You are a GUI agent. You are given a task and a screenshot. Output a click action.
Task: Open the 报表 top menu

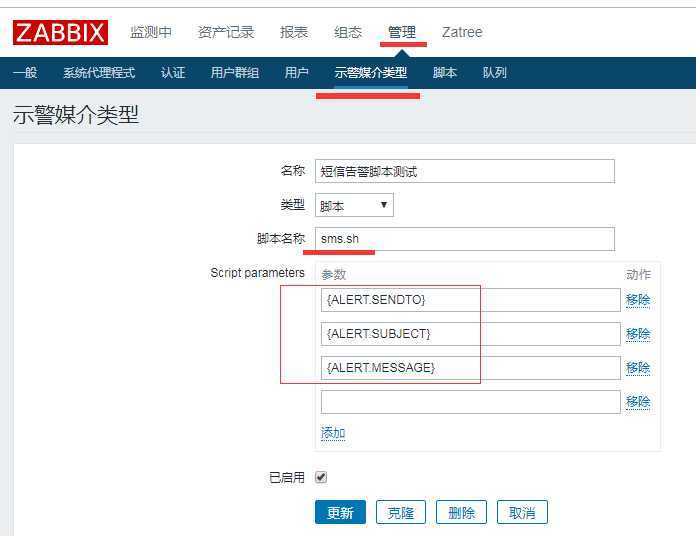tap(293, 32)
